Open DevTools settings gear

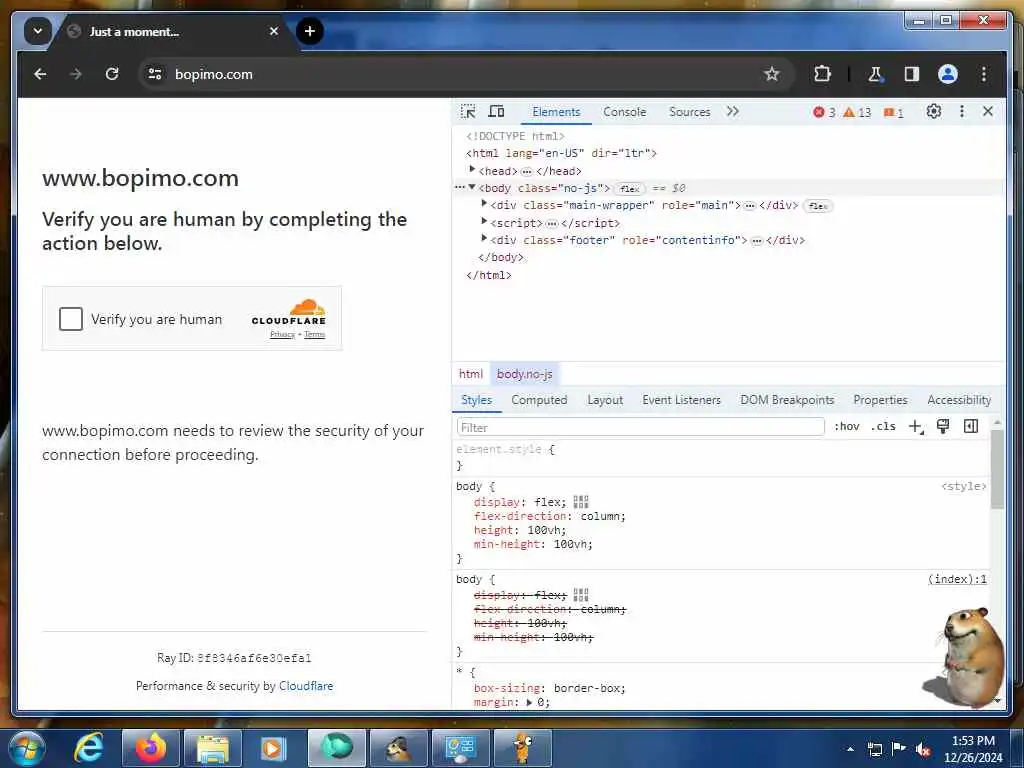tap(934, 112)
